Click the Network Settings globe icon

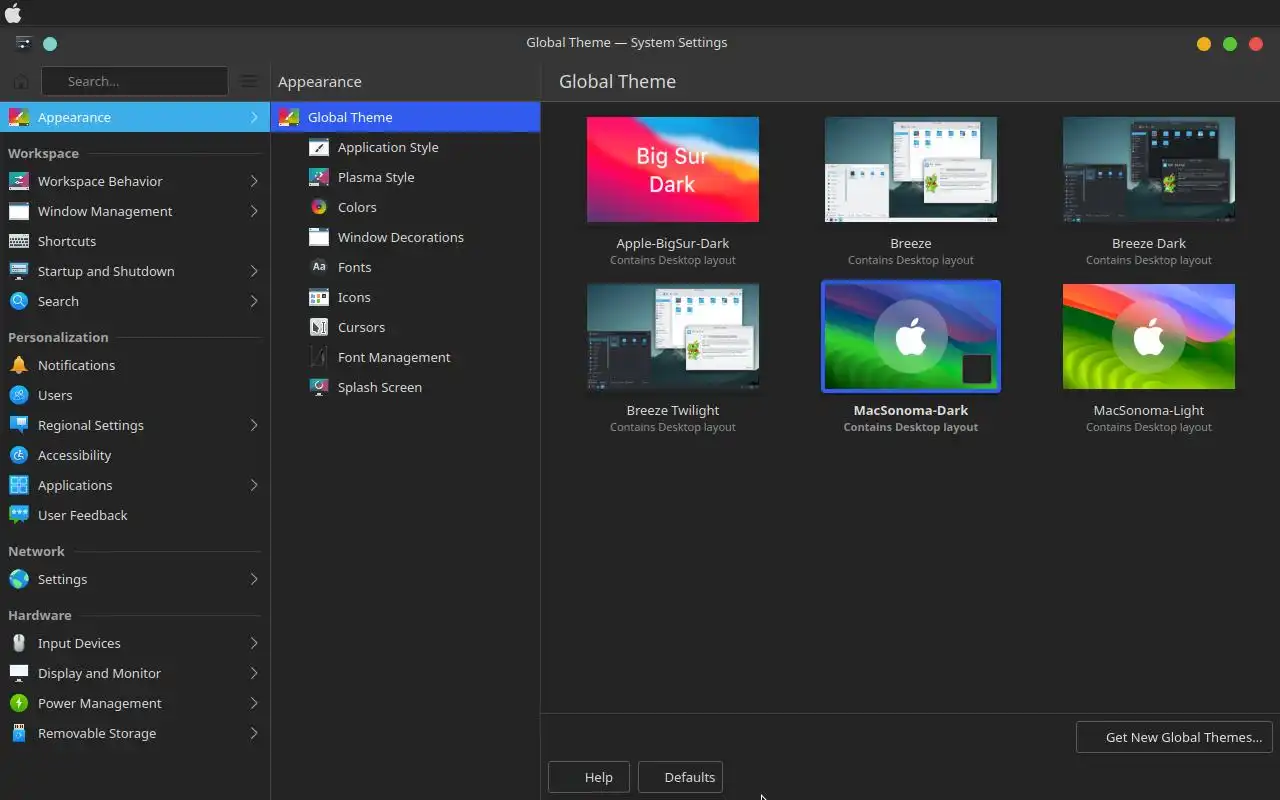pos(18,579)
